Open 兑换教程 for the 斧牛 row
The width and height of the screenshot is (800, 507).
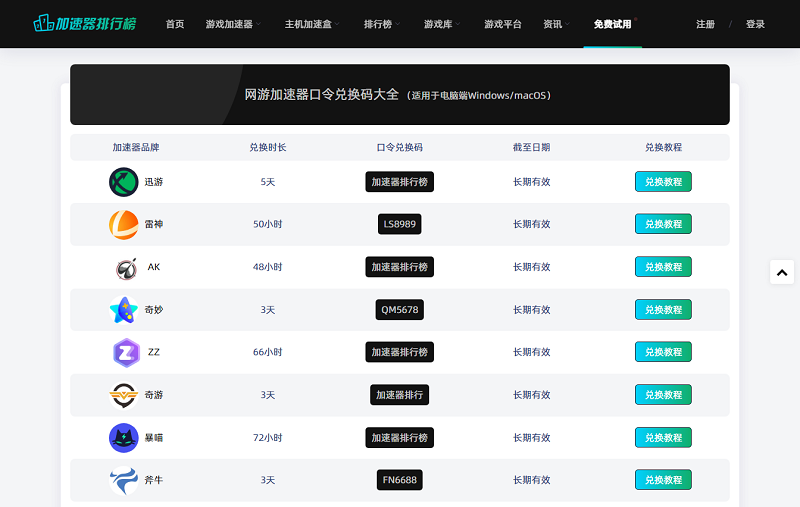click(x=663, y=480)
